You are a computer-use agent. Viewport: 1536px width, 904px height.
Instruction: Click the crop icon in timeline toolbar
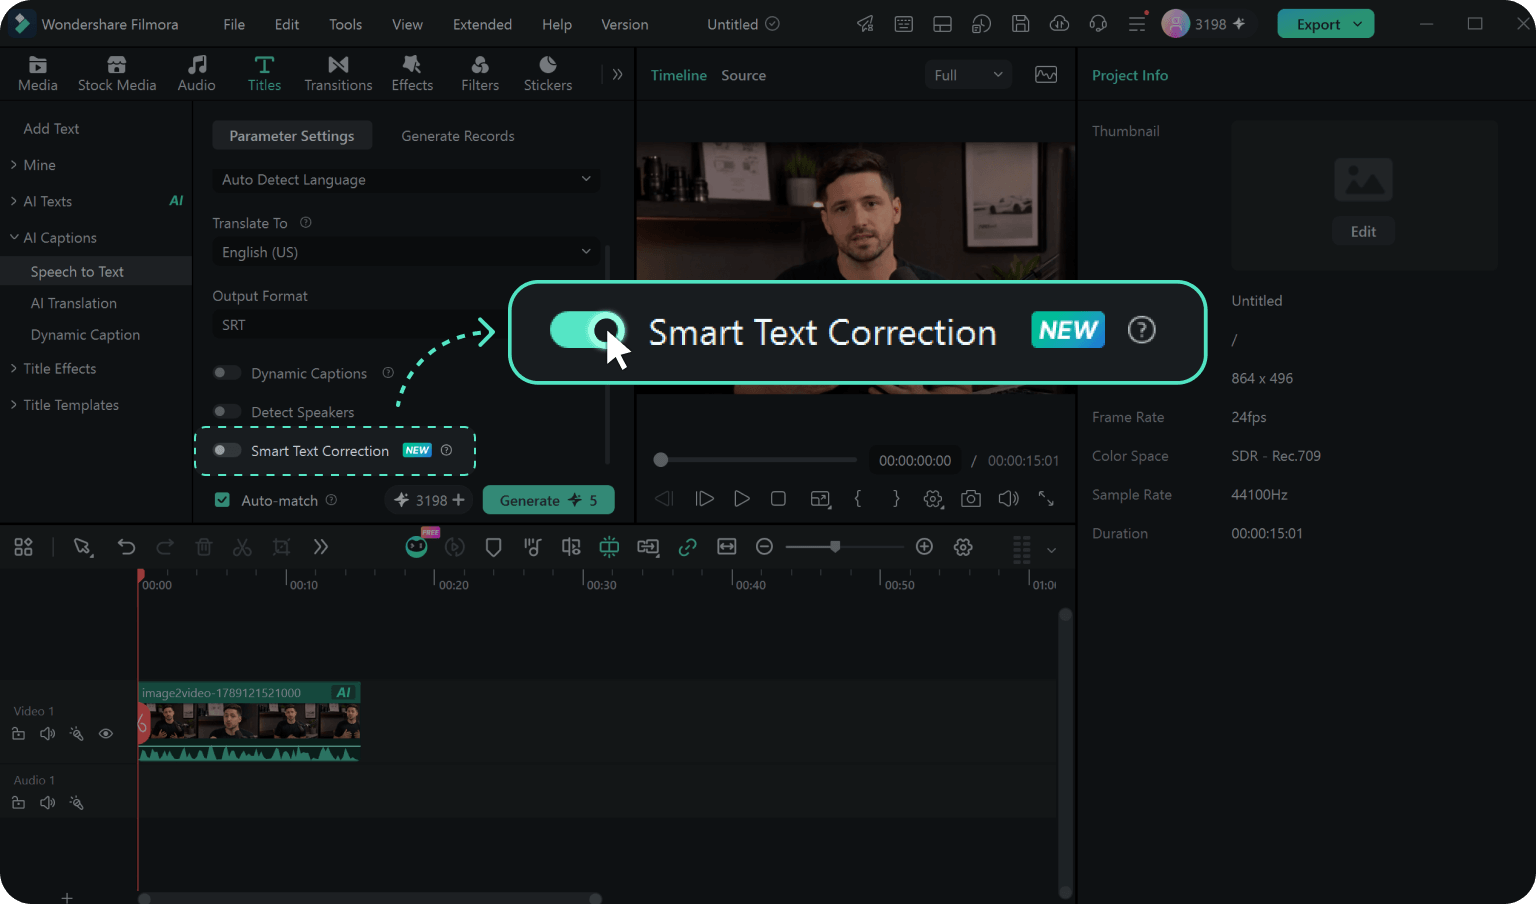pyautogui.click(x=281, y=547)
